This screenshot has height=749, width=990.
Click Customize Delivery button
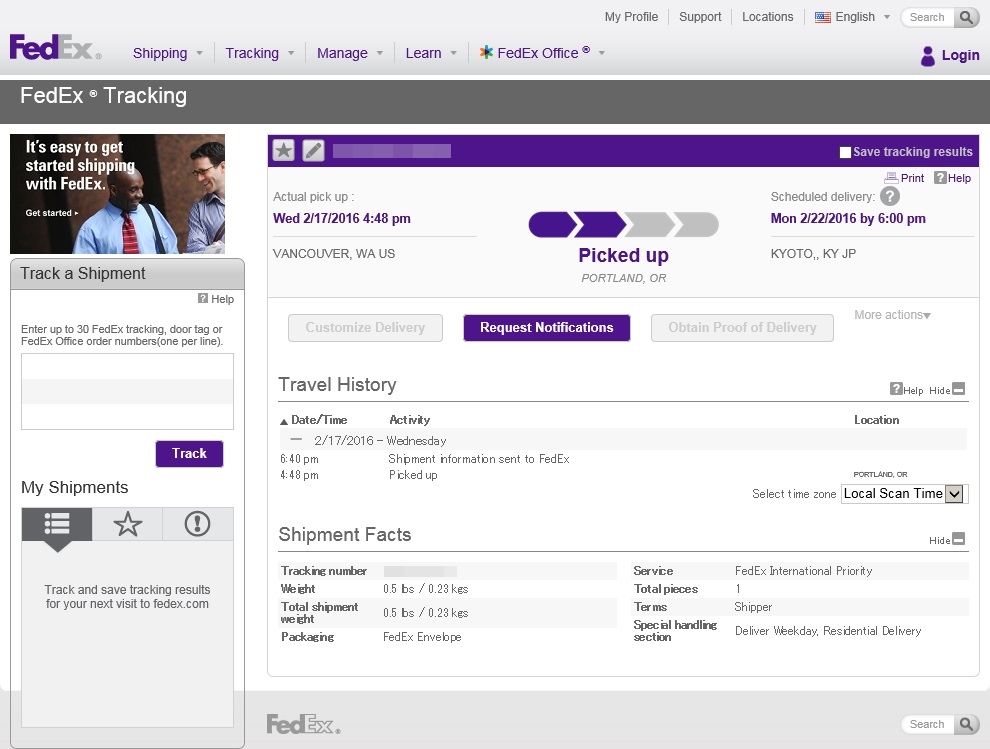[x=366, y=328]
